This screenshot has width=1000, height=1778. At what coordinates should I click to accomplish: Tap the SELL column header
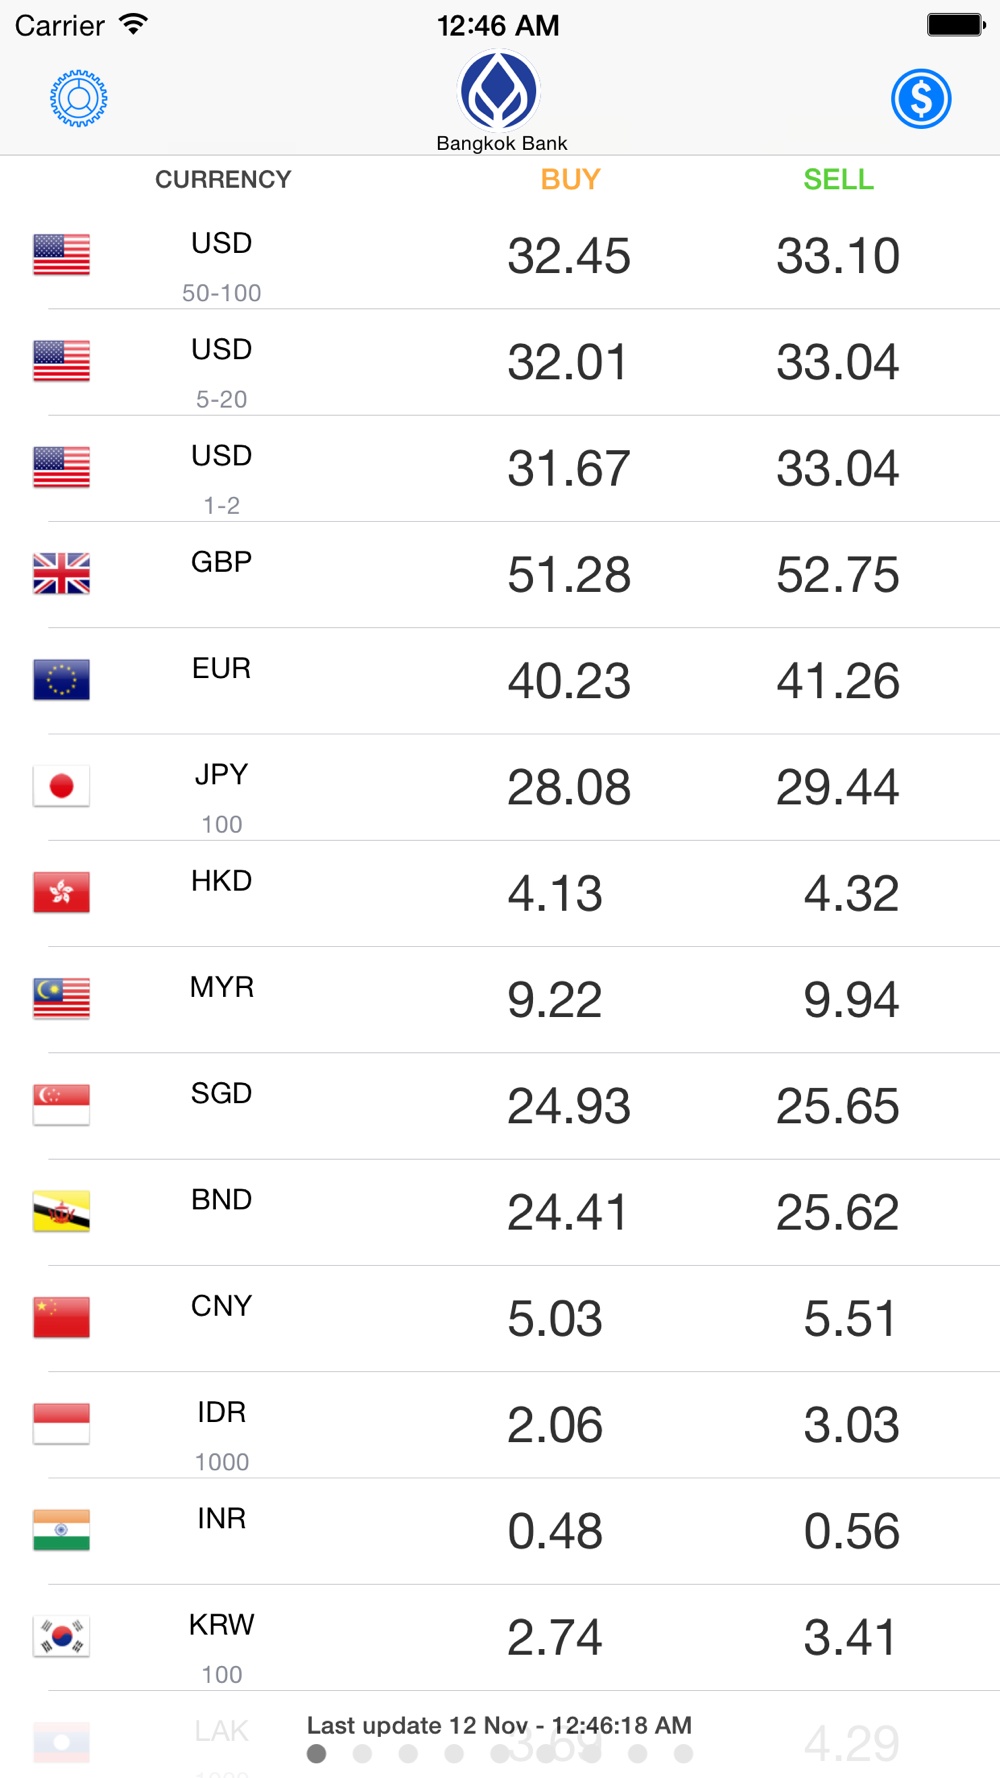pos(838,179)
